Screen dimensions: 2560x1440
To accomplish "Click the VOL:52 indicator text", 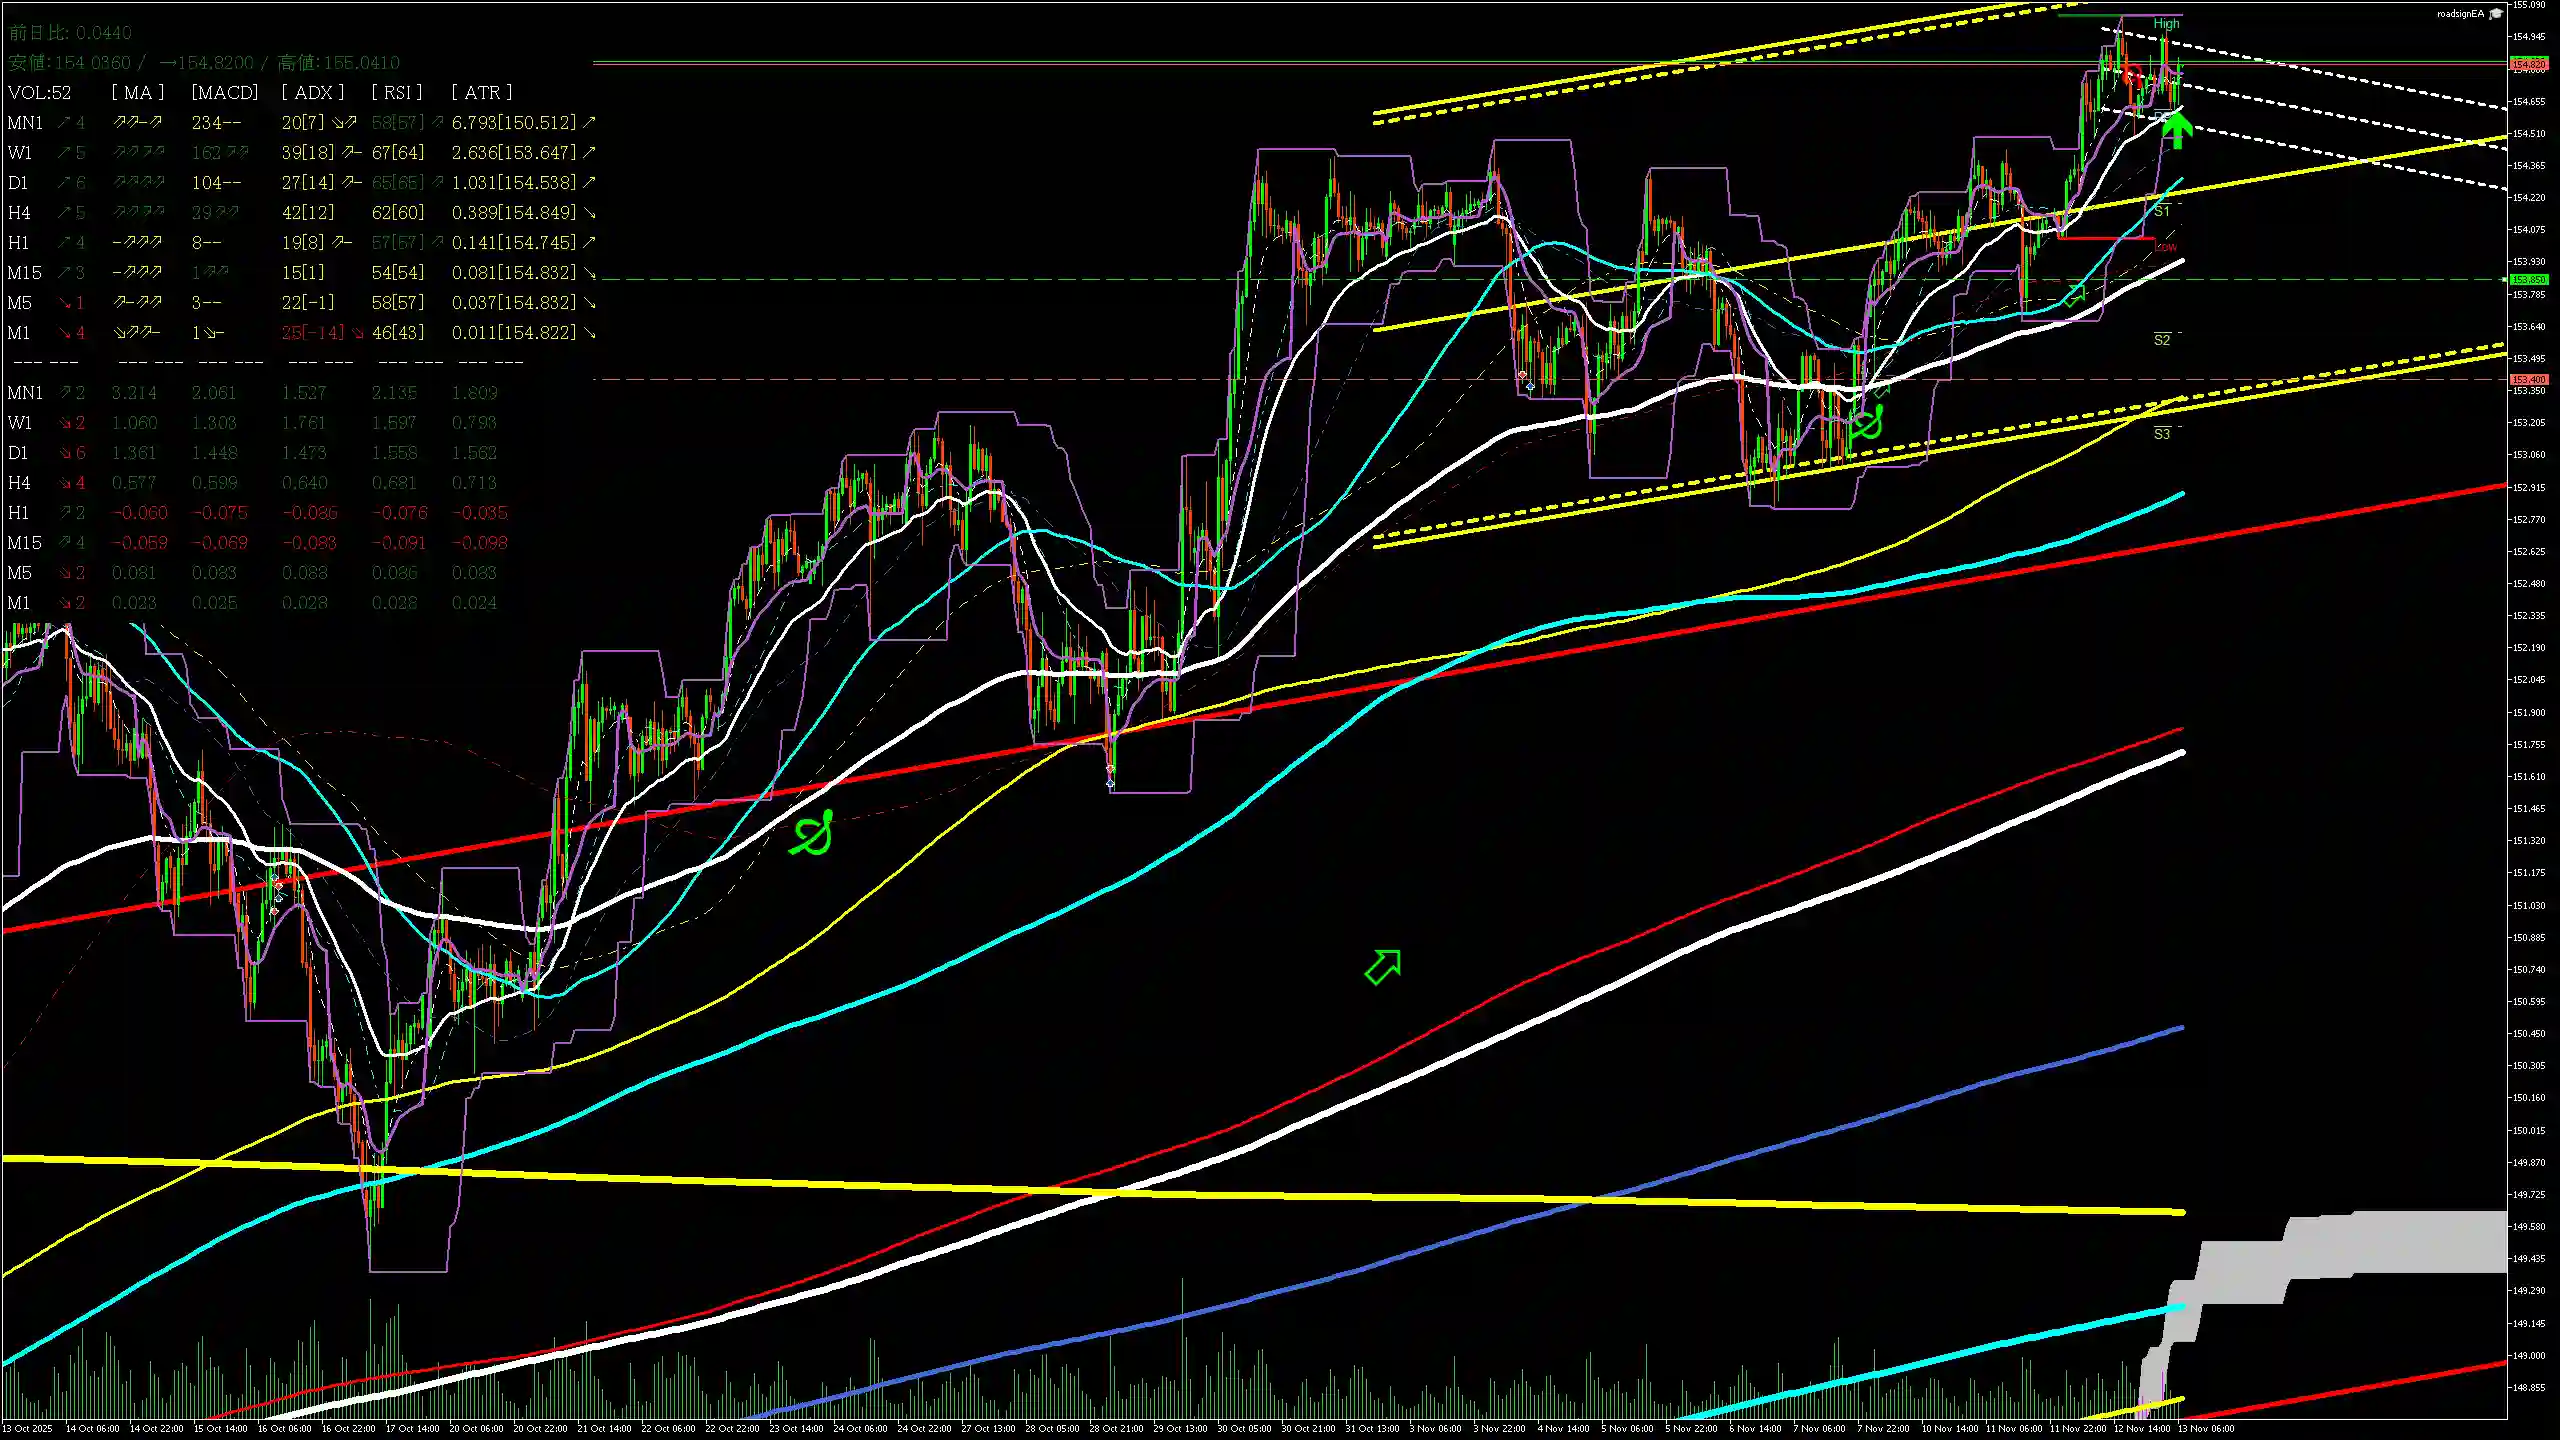I will click(40, 92).
